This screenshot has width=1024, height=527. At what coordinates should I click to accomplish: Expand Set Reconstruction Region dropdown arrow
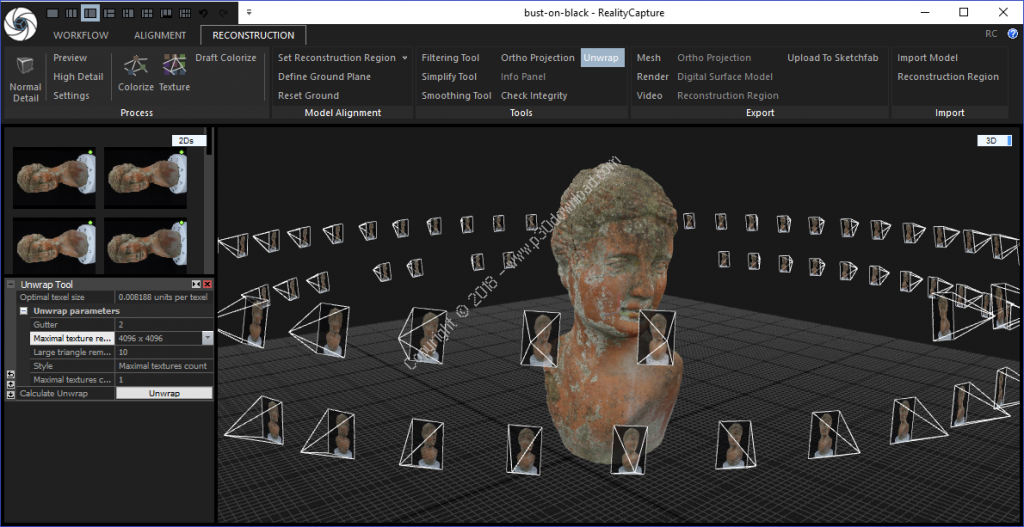coord(405,58)
